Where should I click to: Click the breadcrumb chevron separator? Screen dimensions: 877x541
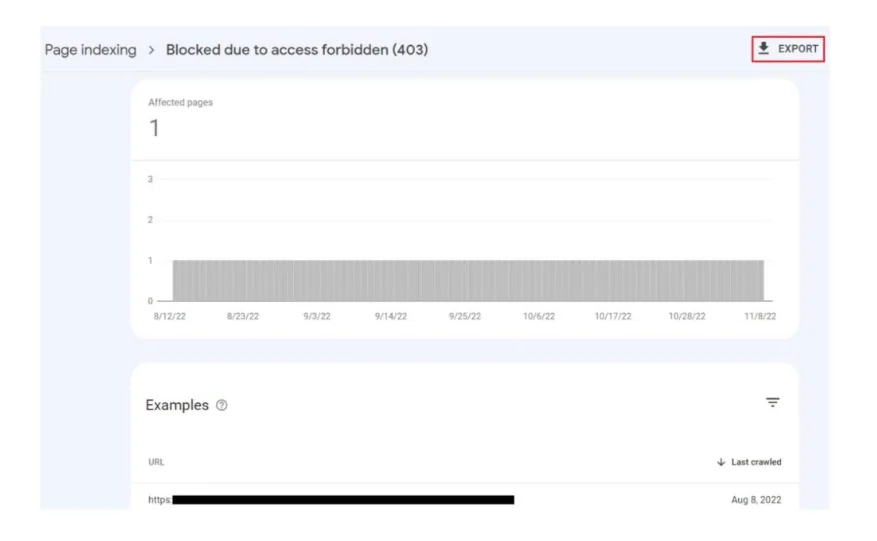(151, 50)
